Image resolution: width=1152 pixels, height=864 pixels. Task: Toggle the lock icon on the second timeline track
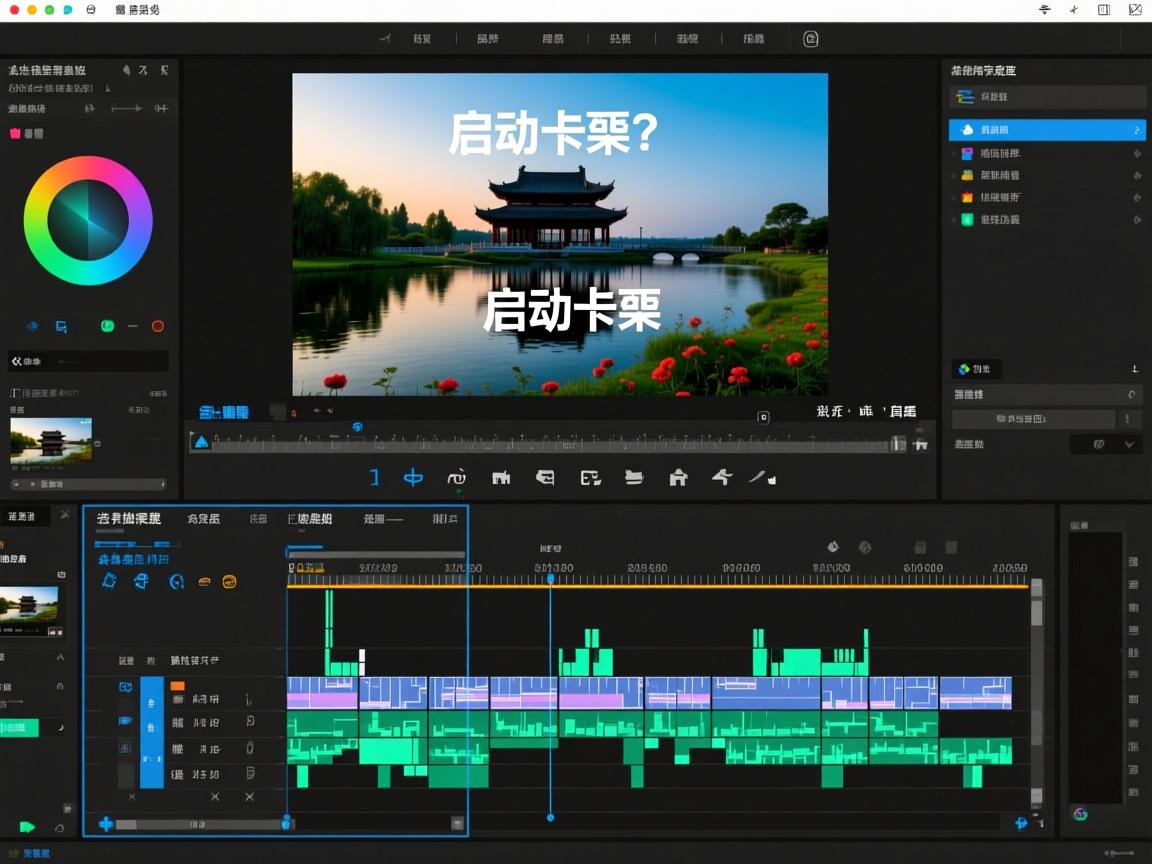[x=250, y=722]
